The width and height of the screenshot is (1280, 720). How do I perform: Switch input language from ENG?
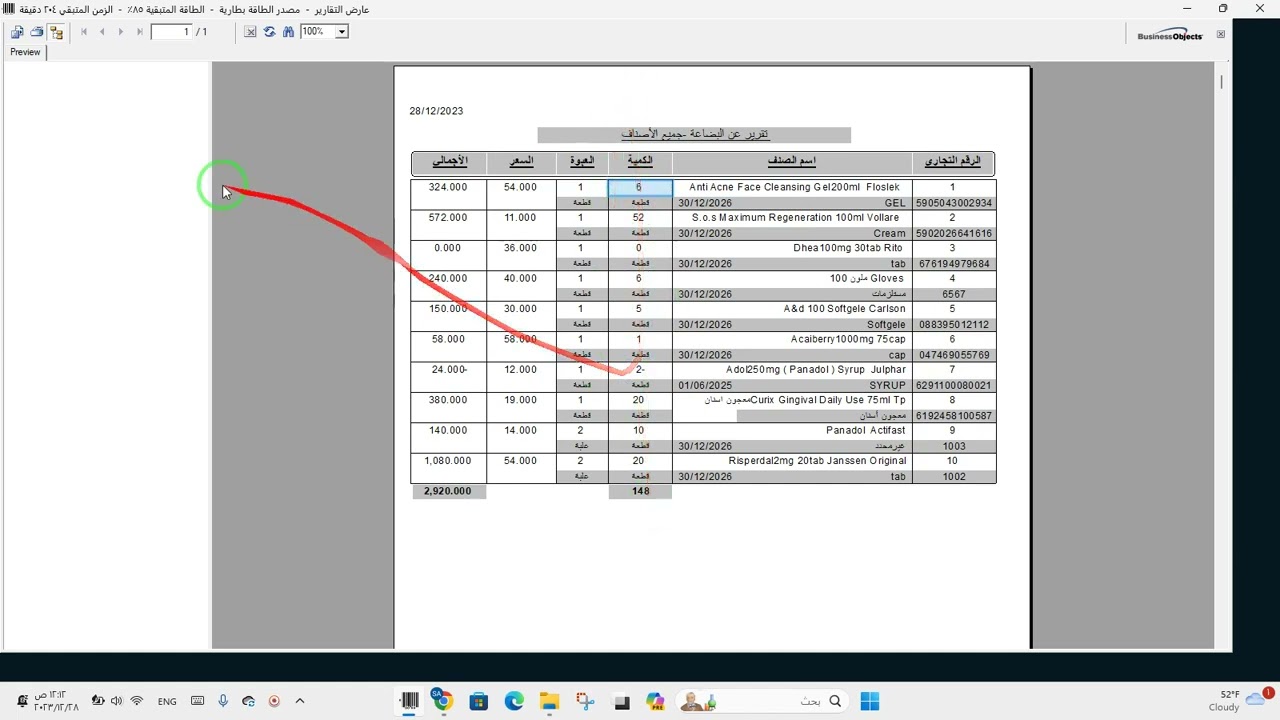tap(167, 702)
